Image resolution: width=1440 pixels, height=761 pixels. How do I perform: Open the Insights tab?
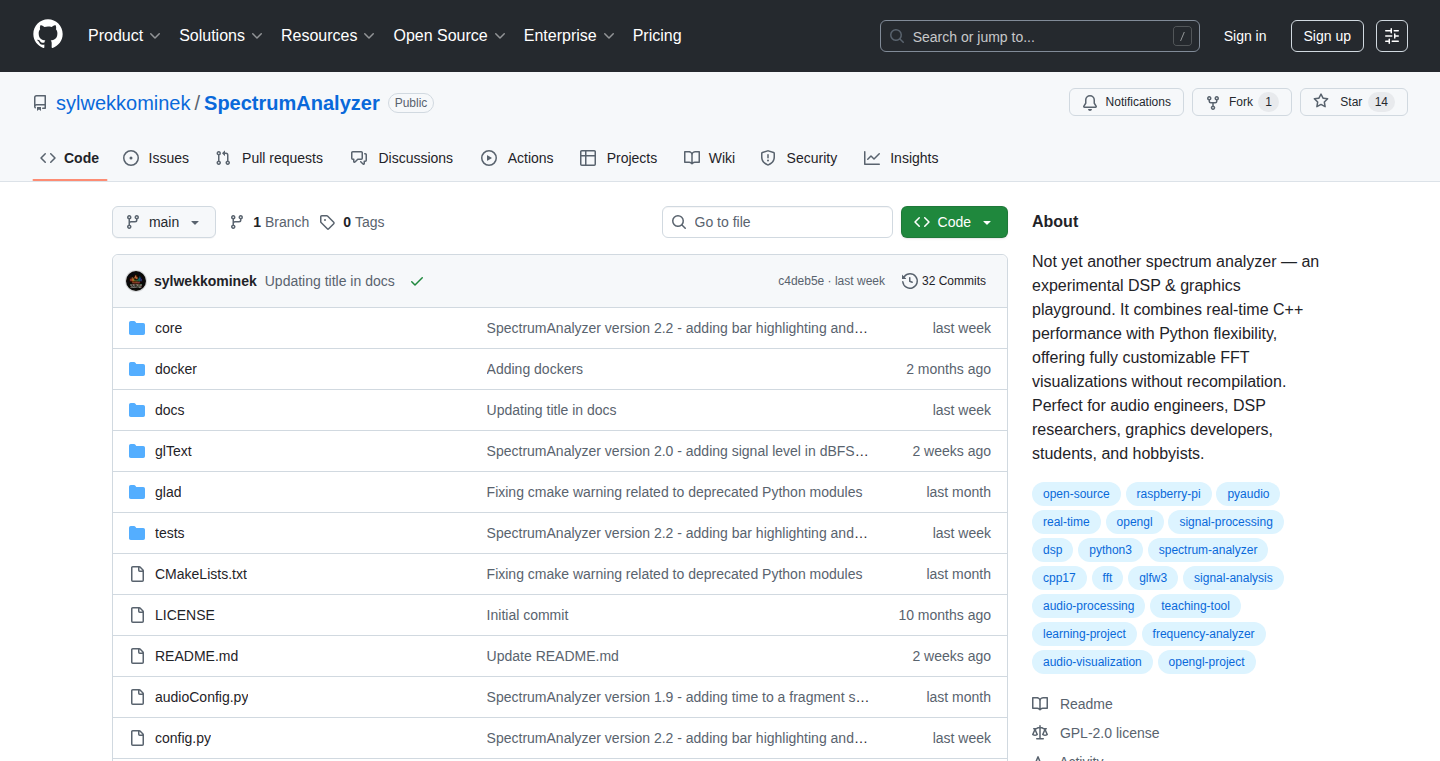901,158
